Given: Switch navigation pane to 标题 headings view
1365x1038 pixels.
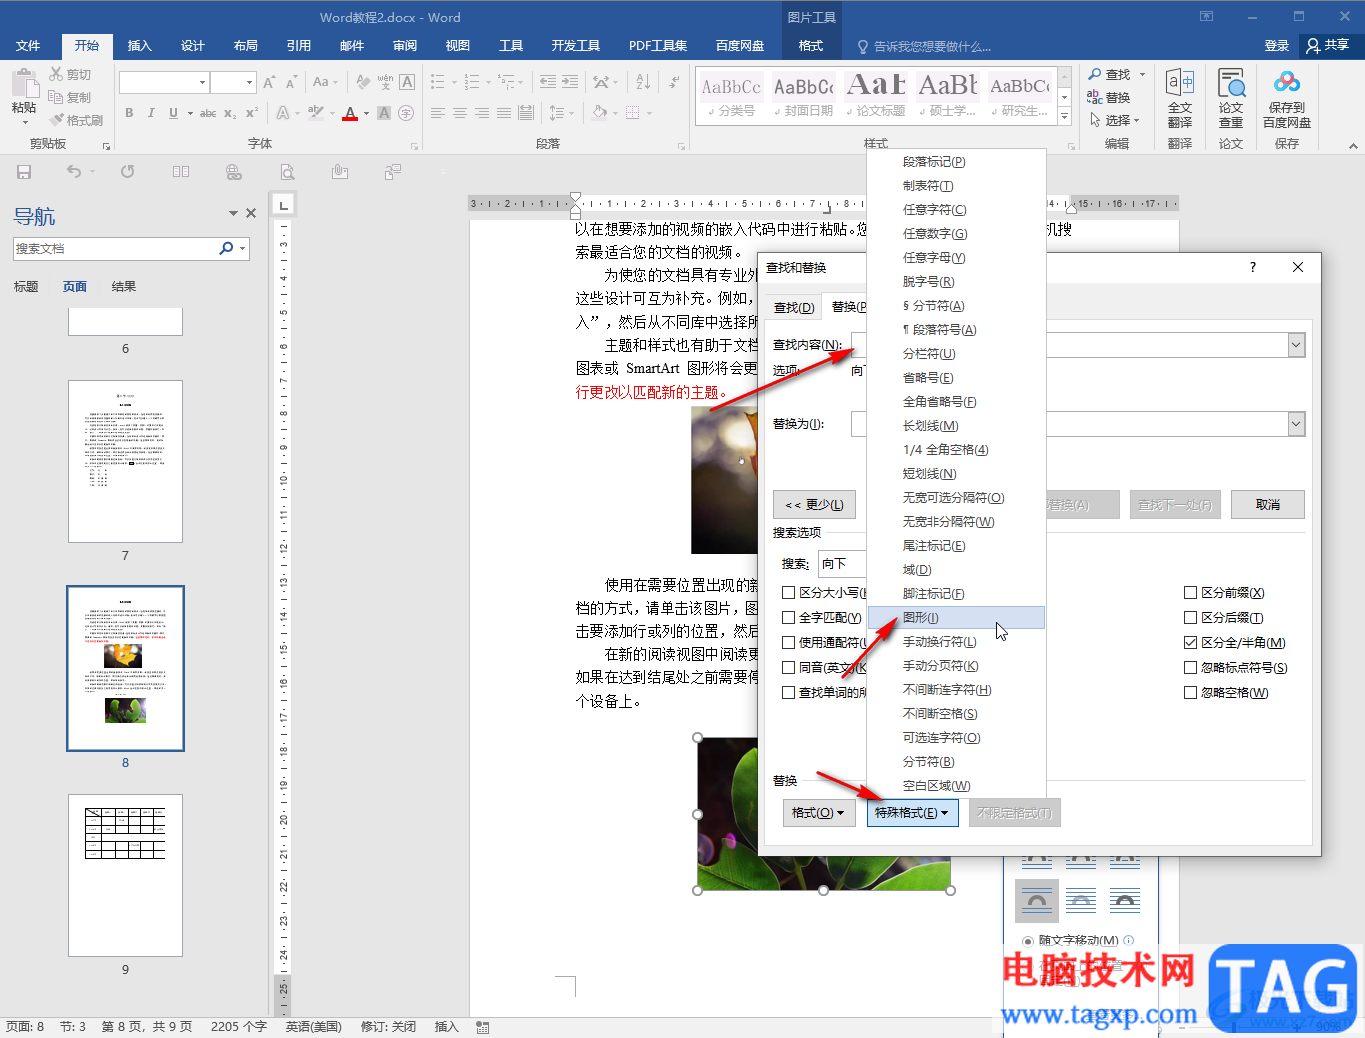Looking at the screenshot, I should click(26, 287).
